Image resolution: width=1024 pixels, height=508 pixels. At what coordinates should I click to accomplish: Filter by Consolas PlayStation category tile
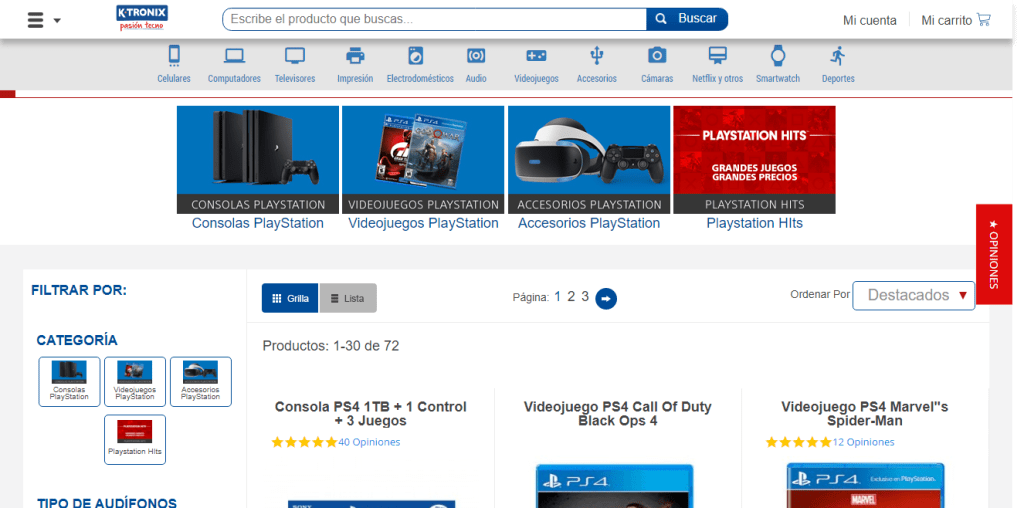69,381
